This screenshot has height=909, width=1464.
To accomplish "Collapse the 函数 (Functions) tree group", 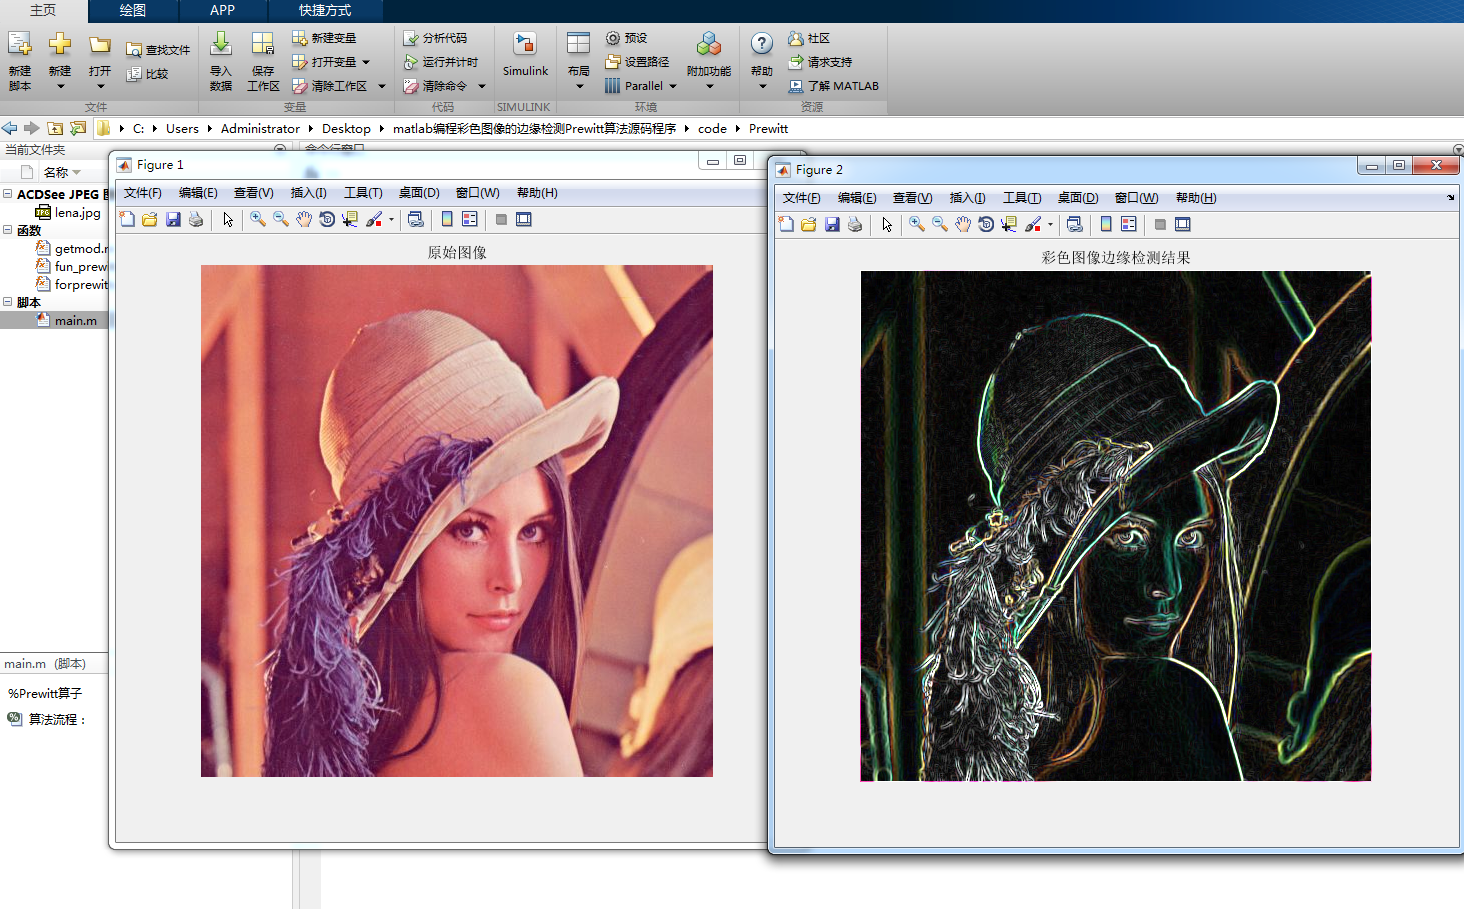I will 7,230.
